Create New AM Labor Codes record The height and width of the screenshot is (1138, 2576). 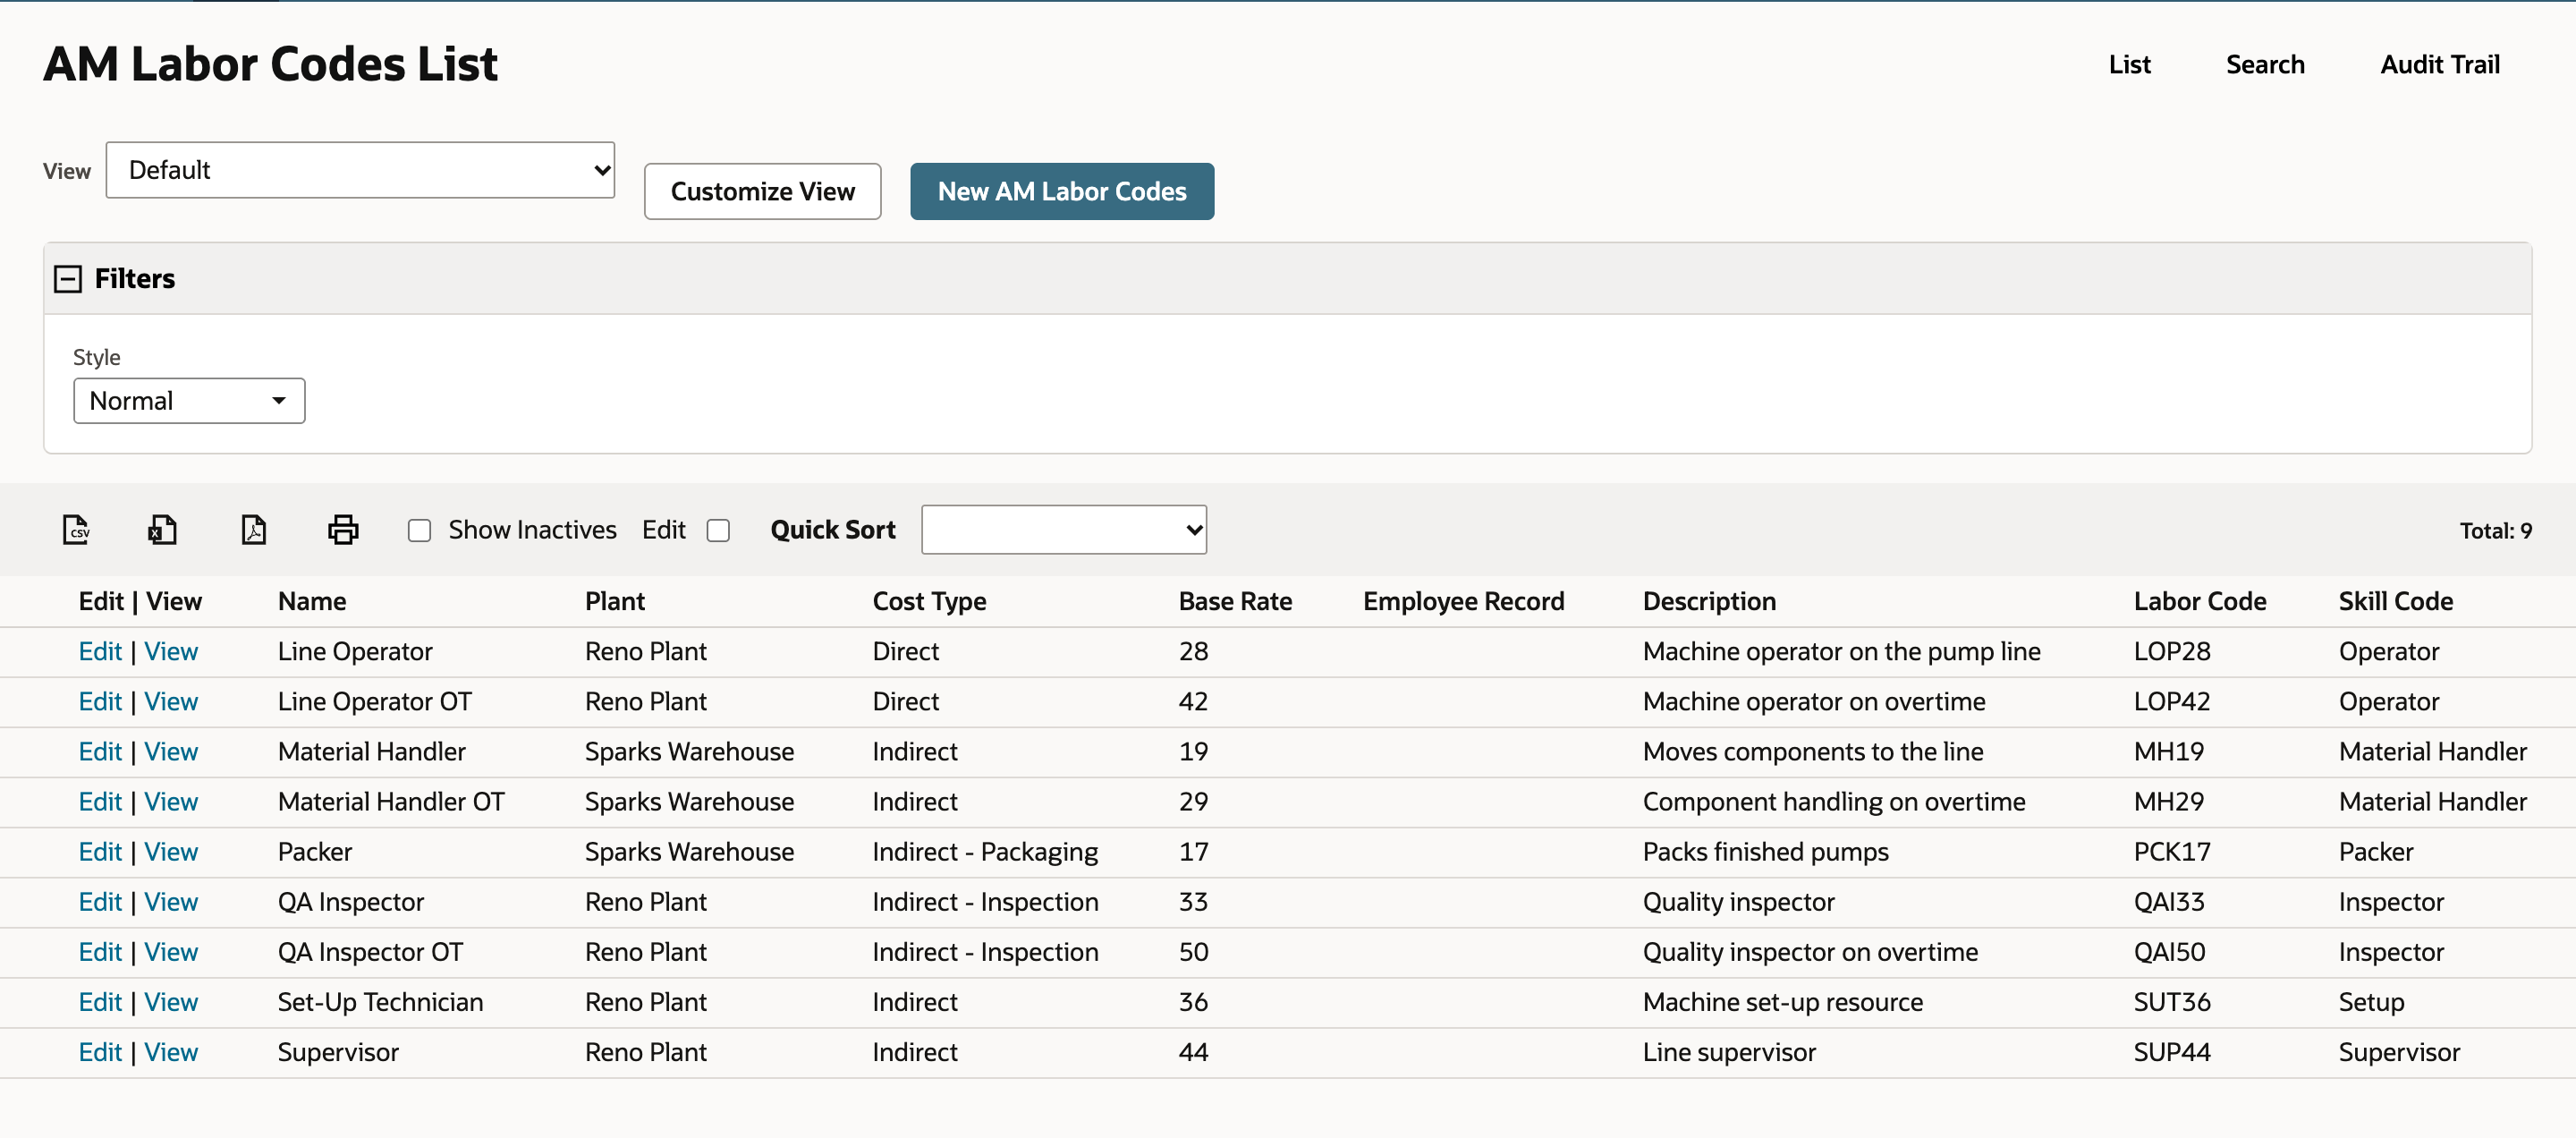coord(1062,191)
